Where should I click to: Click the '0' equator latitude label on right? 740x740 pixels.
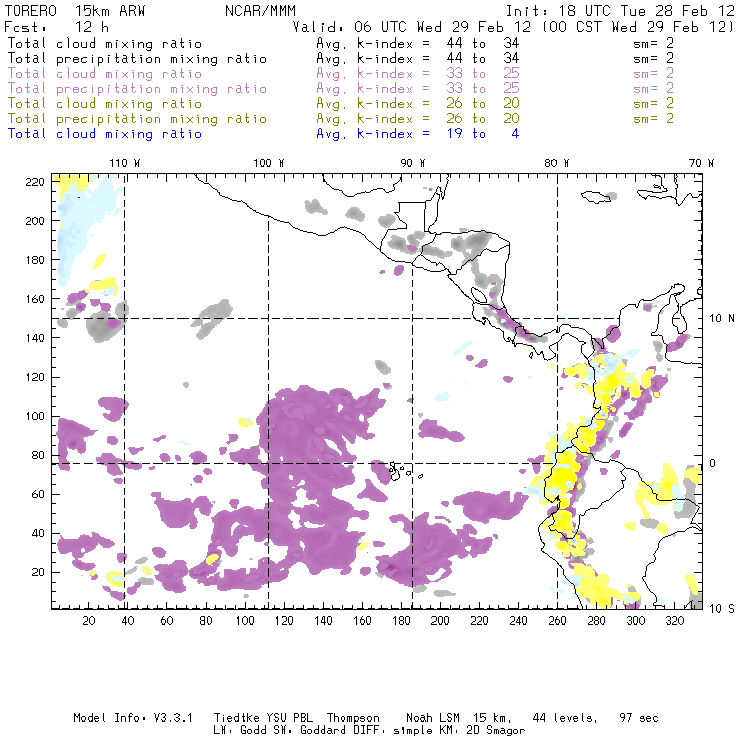point(713,463)
